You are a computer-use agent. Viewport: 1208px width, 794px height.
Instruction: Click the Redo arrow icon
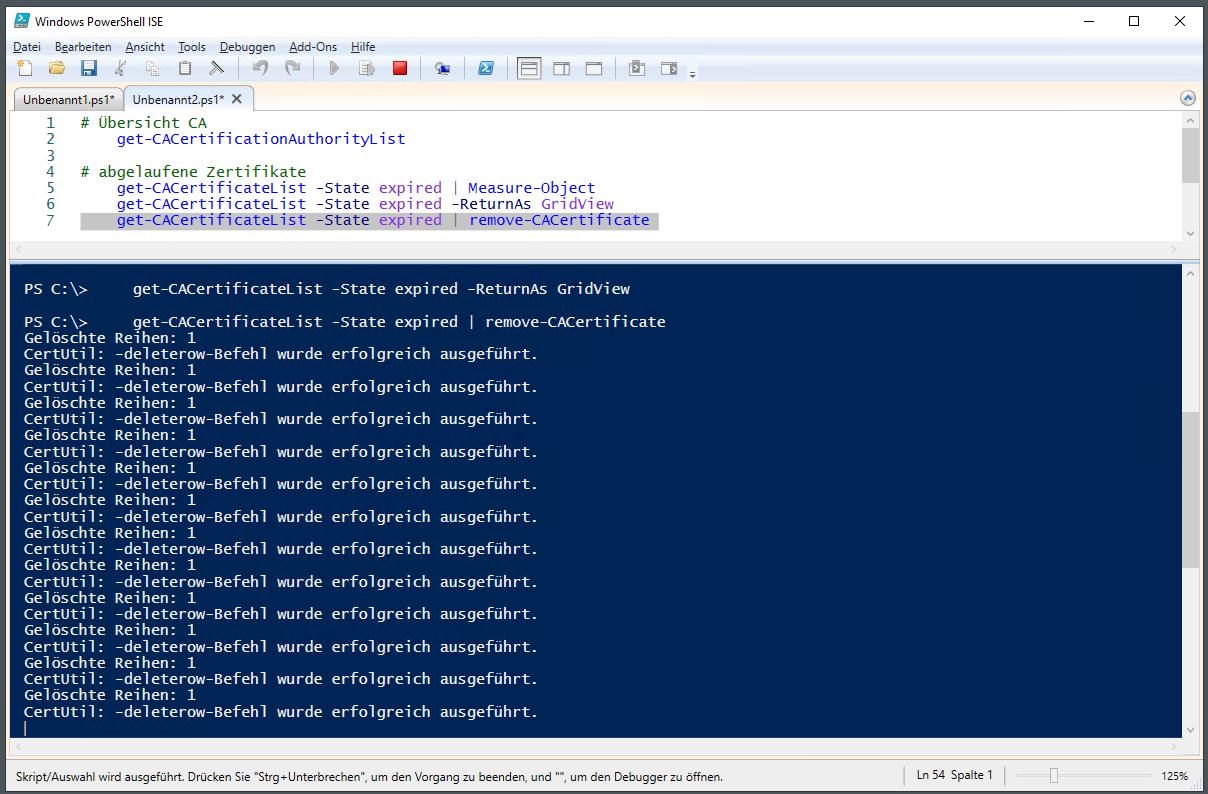[x=292, y=68]
